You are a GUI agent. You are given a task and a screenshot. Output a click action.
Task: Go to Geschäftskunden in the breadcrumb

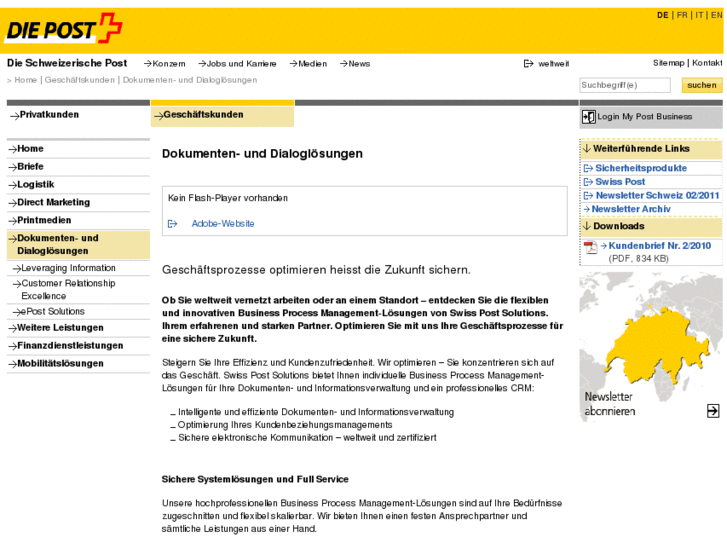pos(79,80)
